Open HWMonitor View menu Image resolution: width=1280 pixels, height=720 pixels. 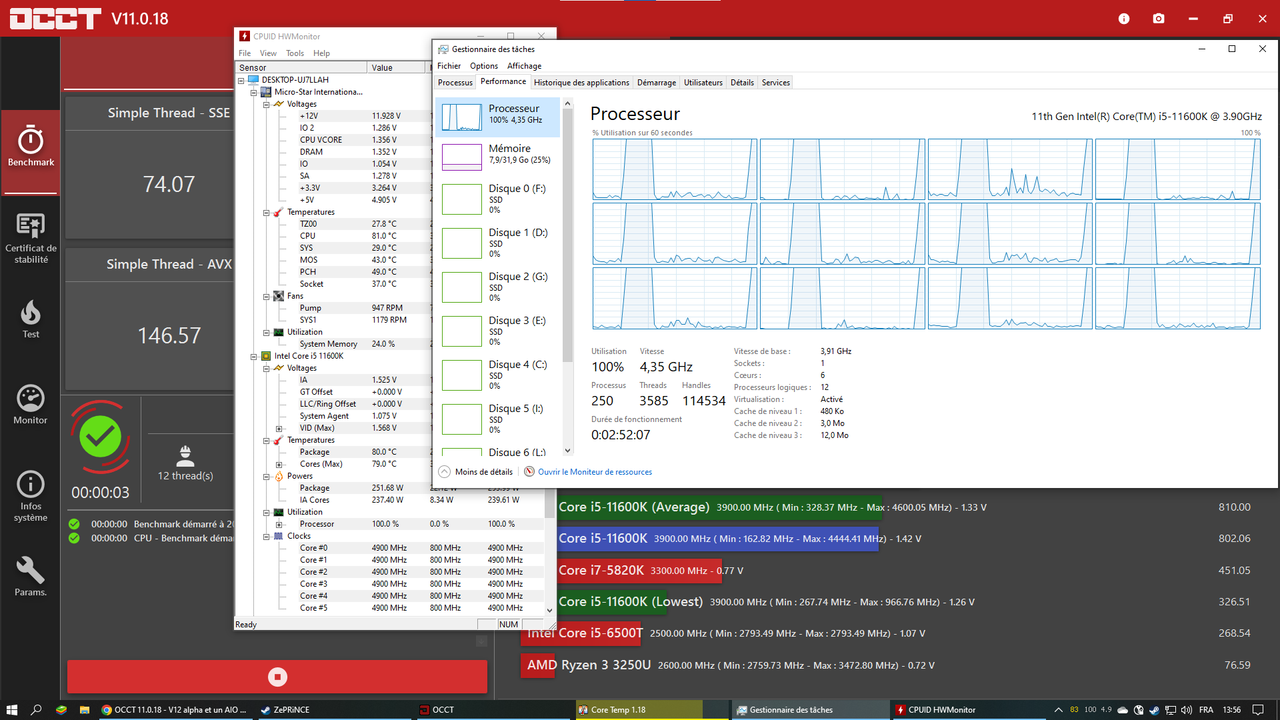(268, 53)
